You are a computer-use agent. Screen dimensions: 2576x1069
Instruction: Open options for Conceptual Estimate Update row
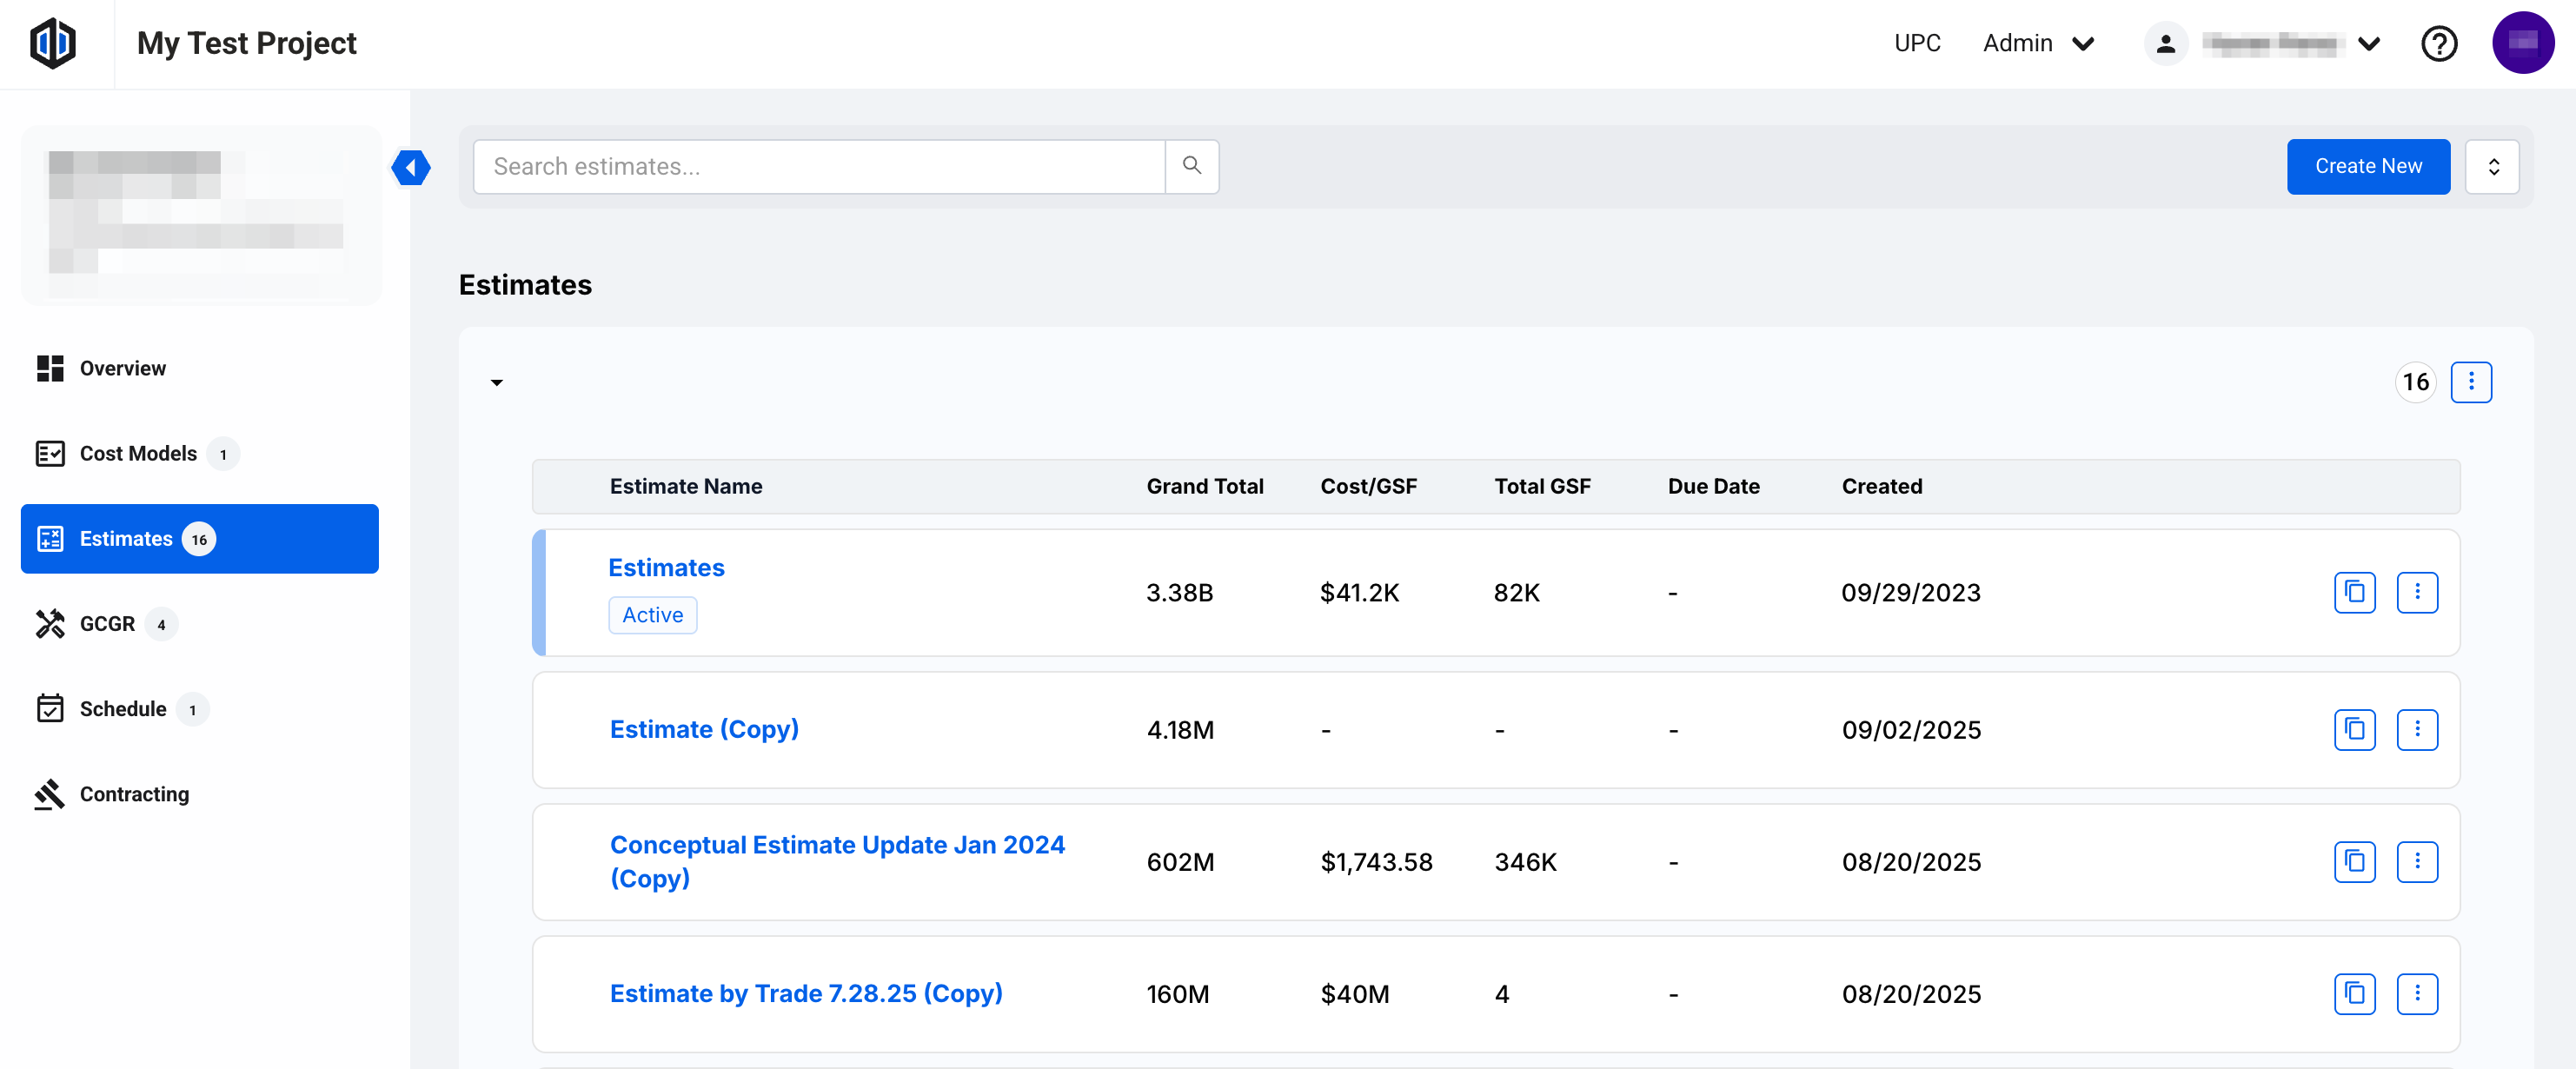point(2417,862)
